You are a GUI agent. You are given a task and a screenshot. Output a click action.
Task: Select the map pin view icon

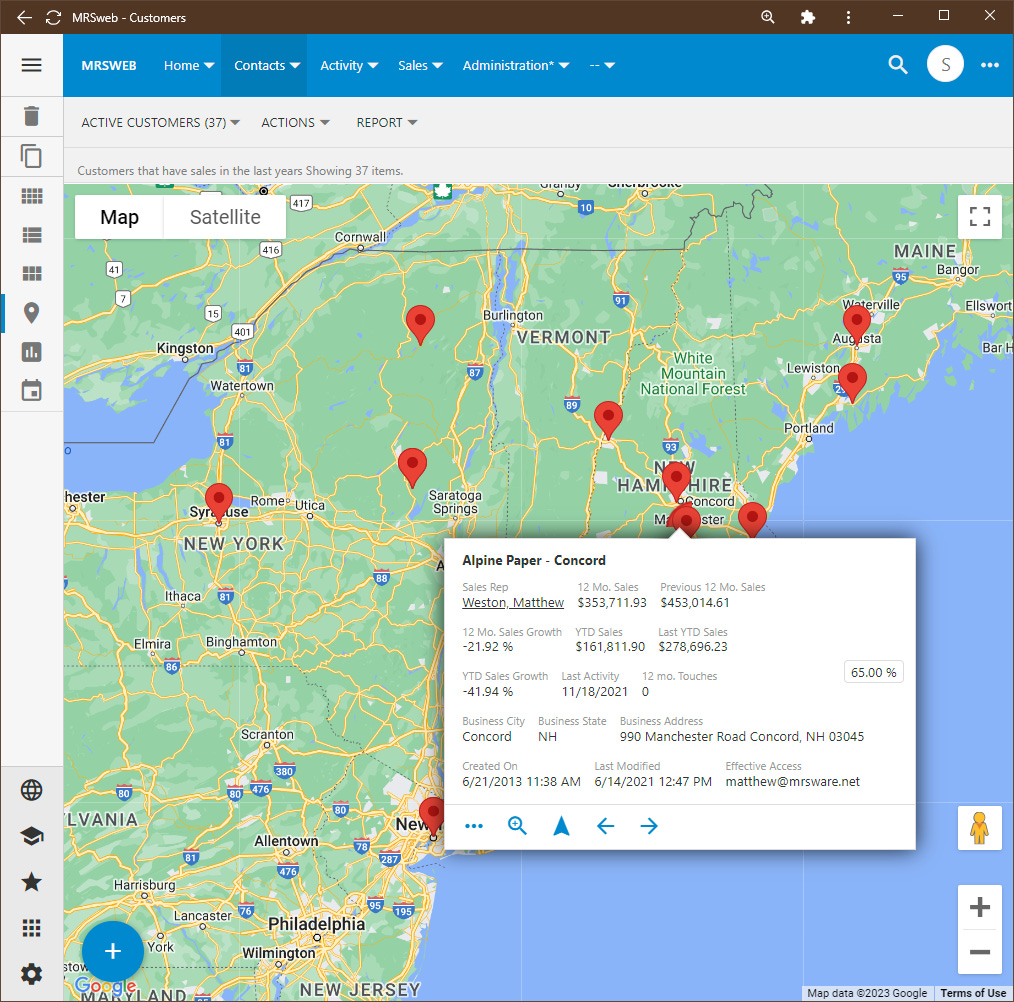tap(31, 313)
